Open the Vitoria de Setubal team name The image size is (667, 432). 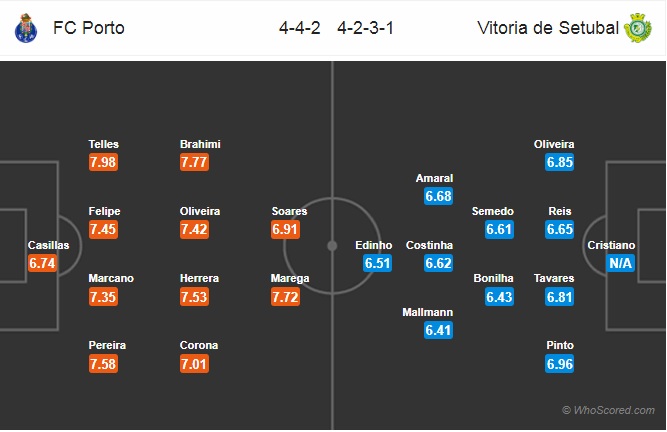(x=548, y=28)
